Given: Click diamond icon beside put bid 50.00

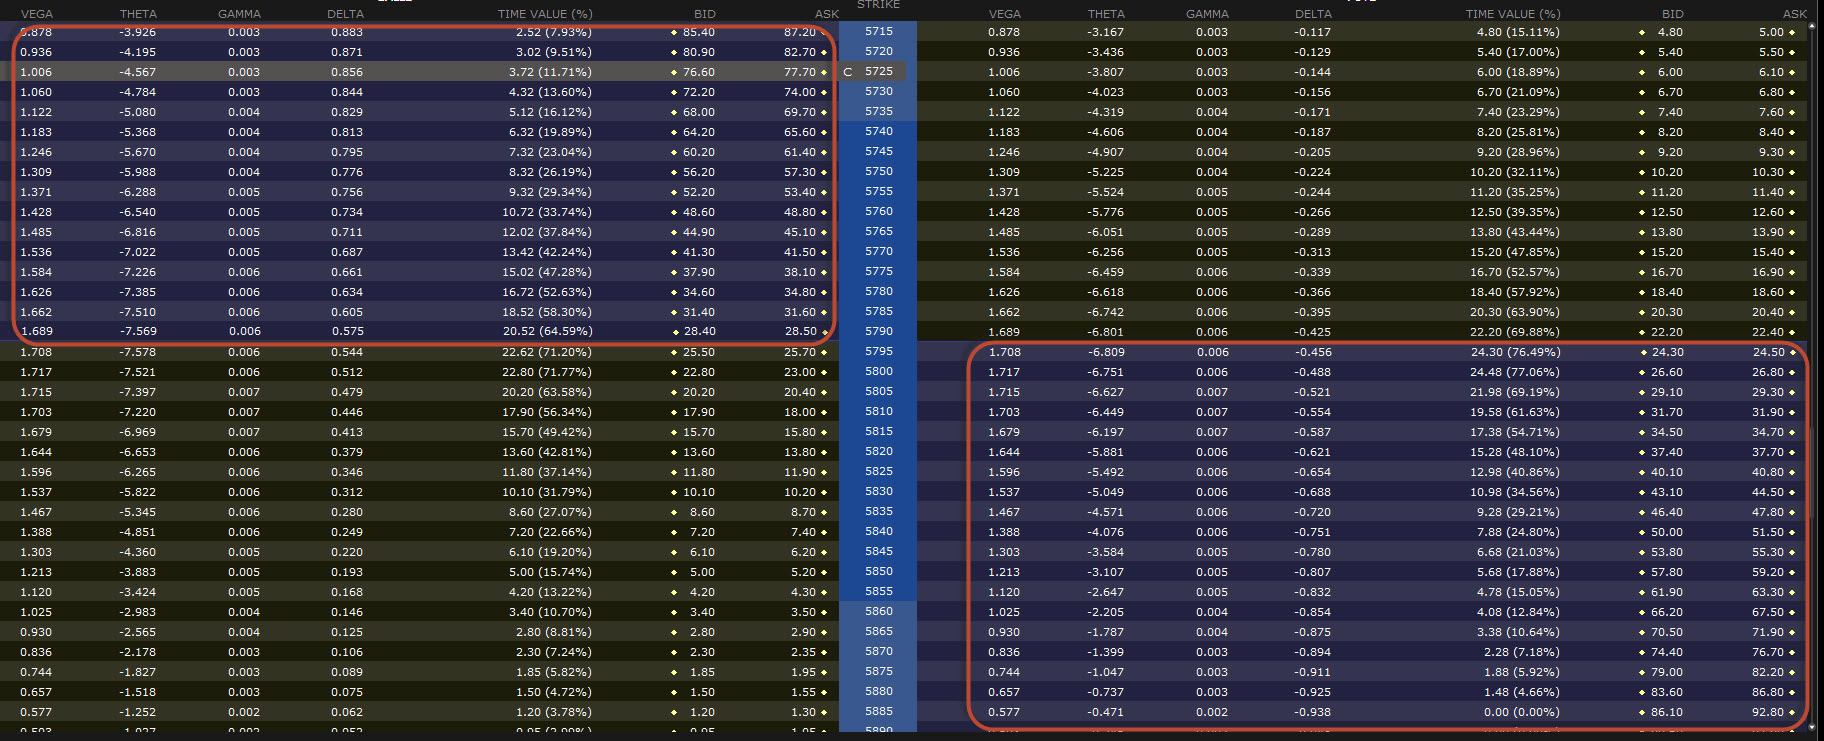Looking at the screenshot, I should point(1642,532).
